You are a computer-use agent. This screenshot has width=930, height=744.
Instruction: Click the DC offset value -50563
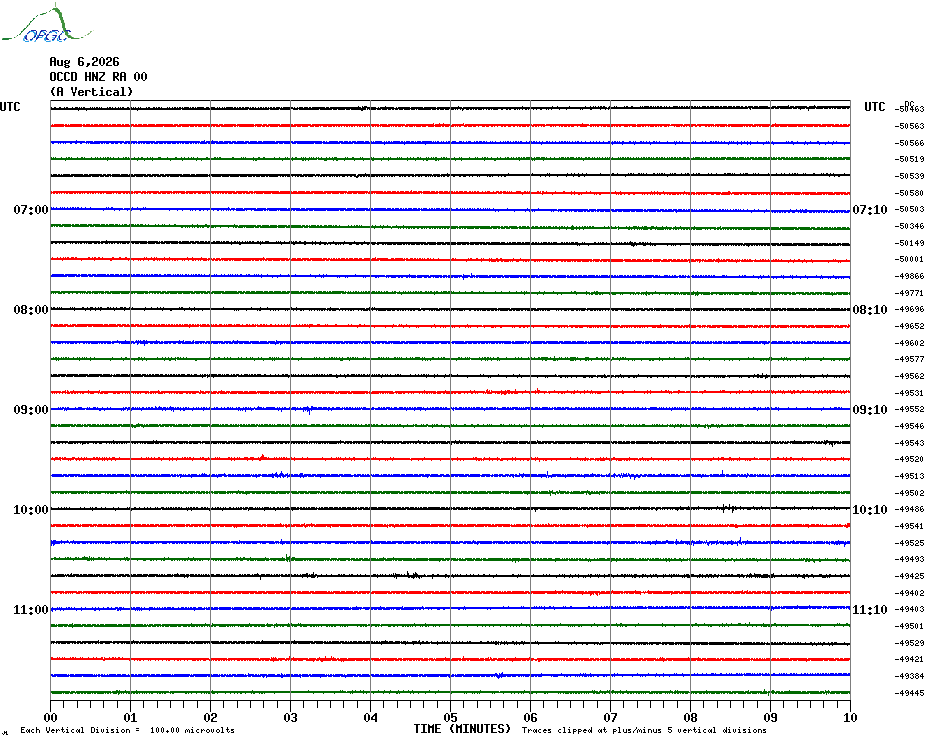click(x=909, y=126)
